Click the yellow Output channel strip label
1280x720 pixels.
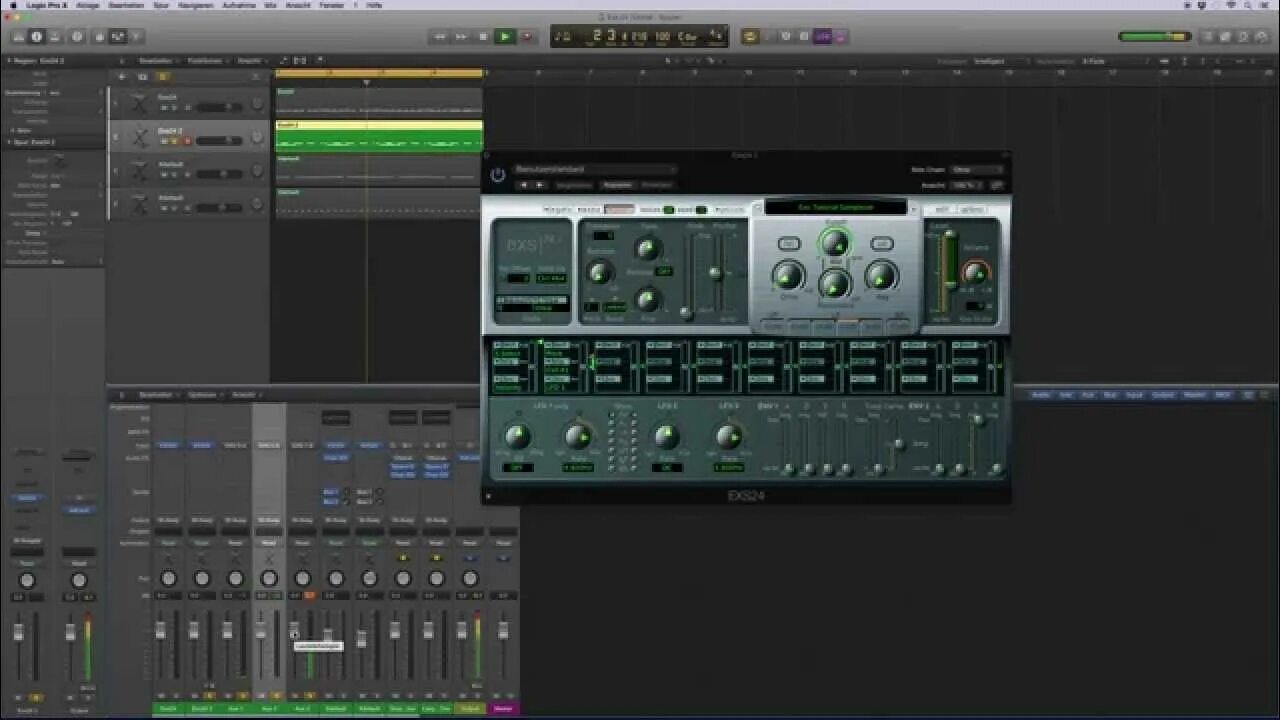[x=469, y=709]
